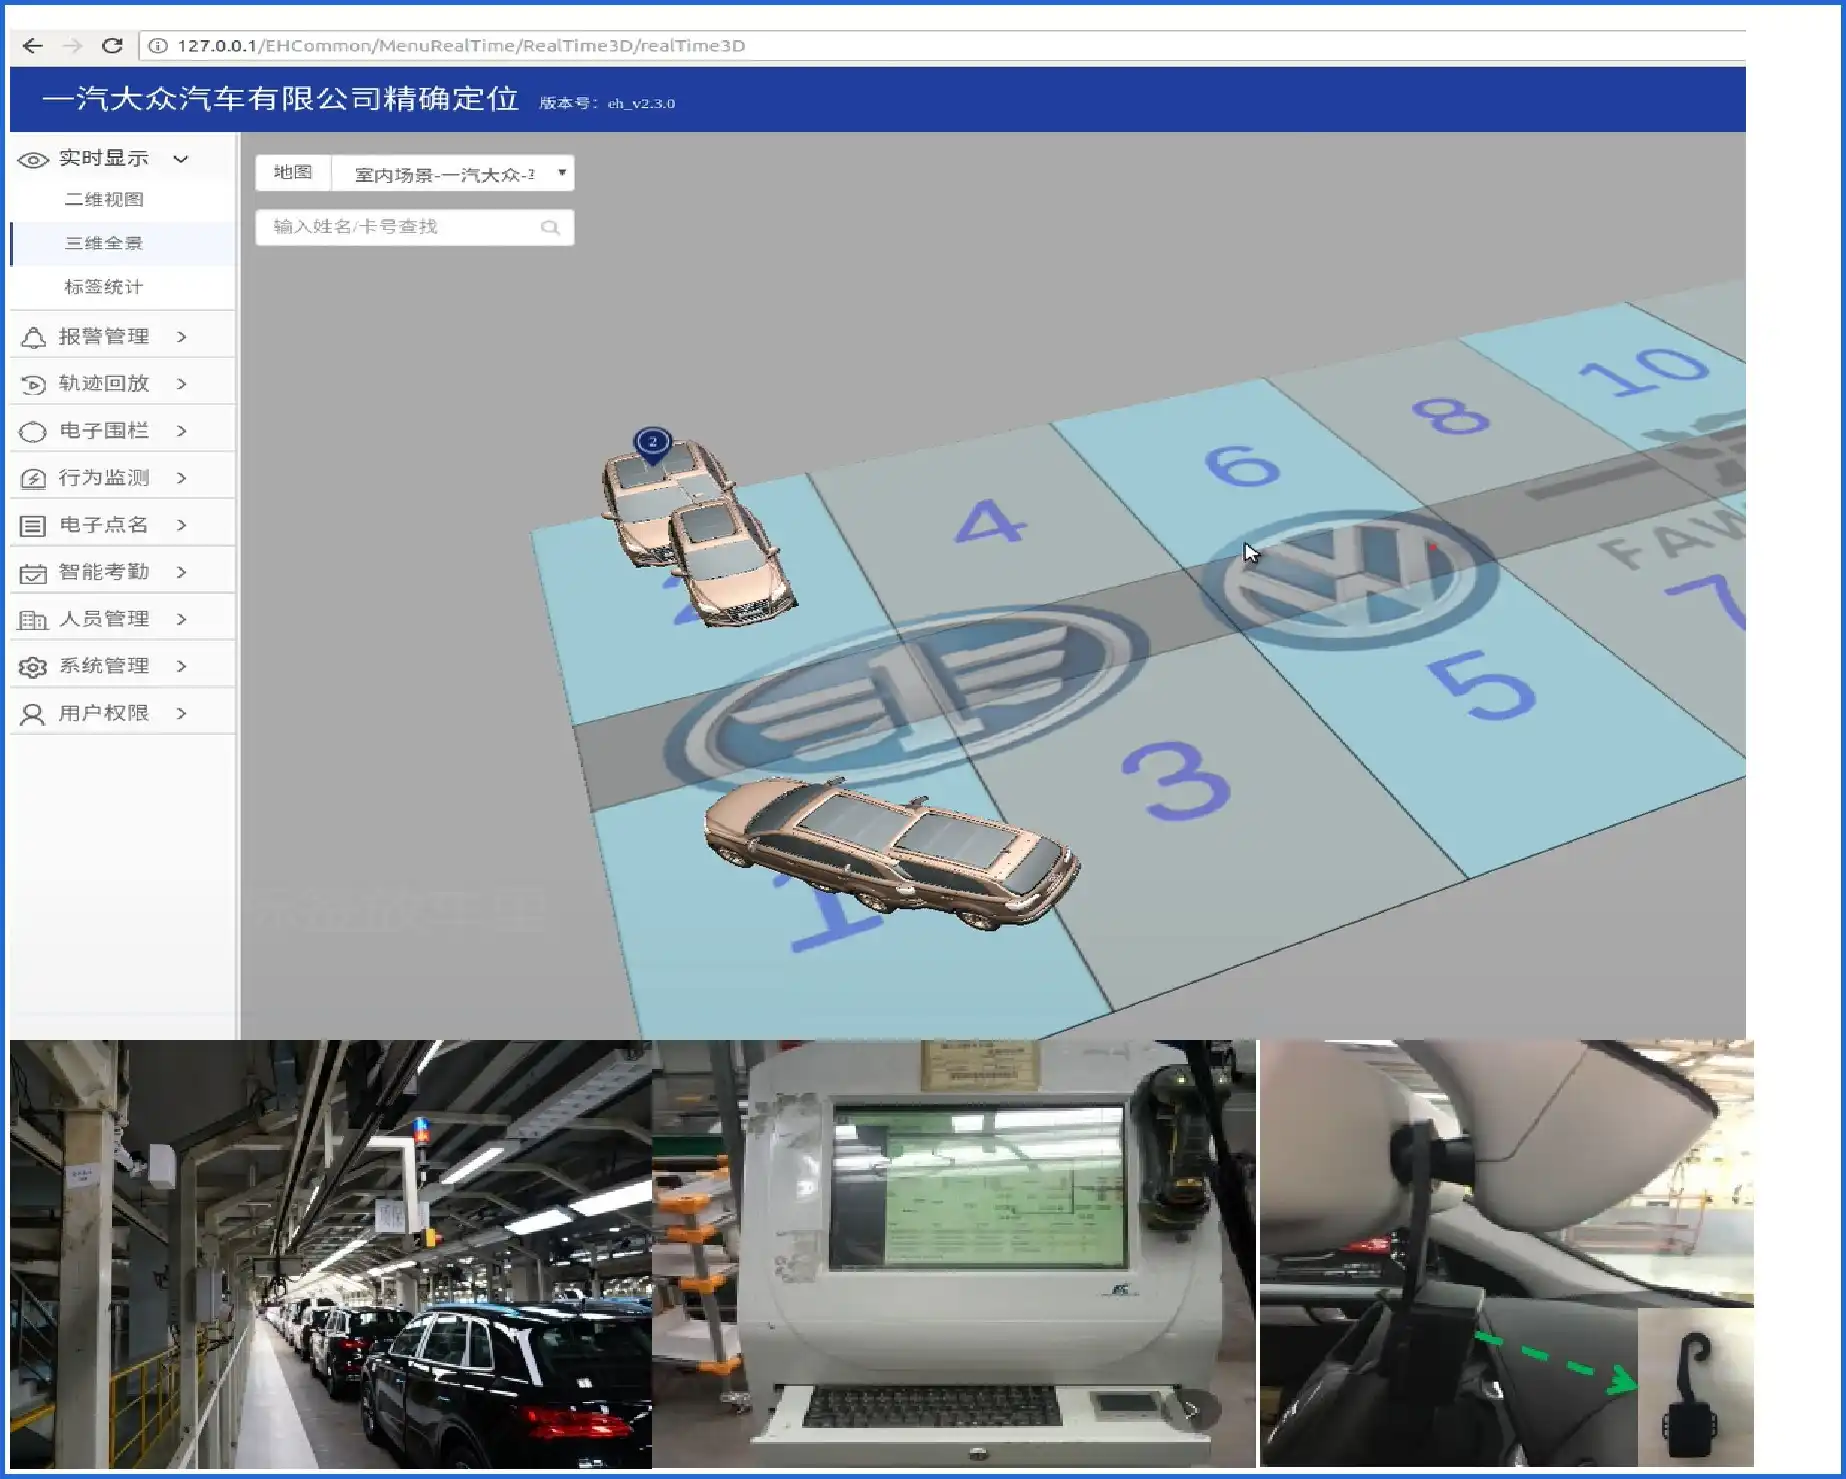Click the zone number 3 on the map
This screenshot has height=1479, width=1846.
[x=1177, y=782]
